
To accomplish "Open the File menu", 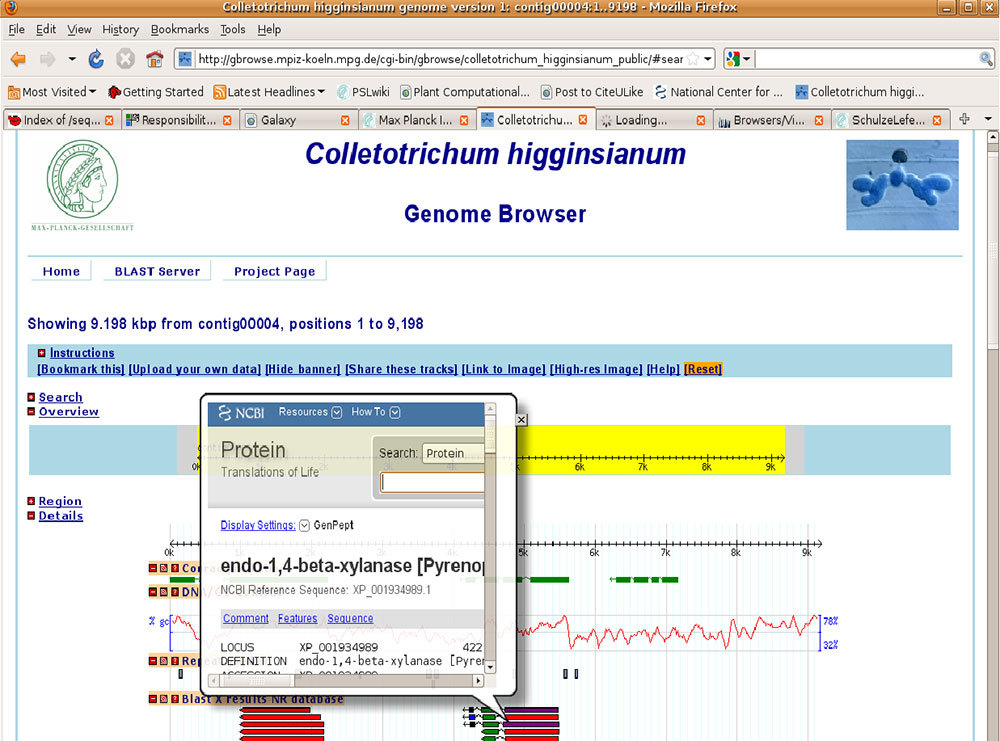I will (17, 29).
